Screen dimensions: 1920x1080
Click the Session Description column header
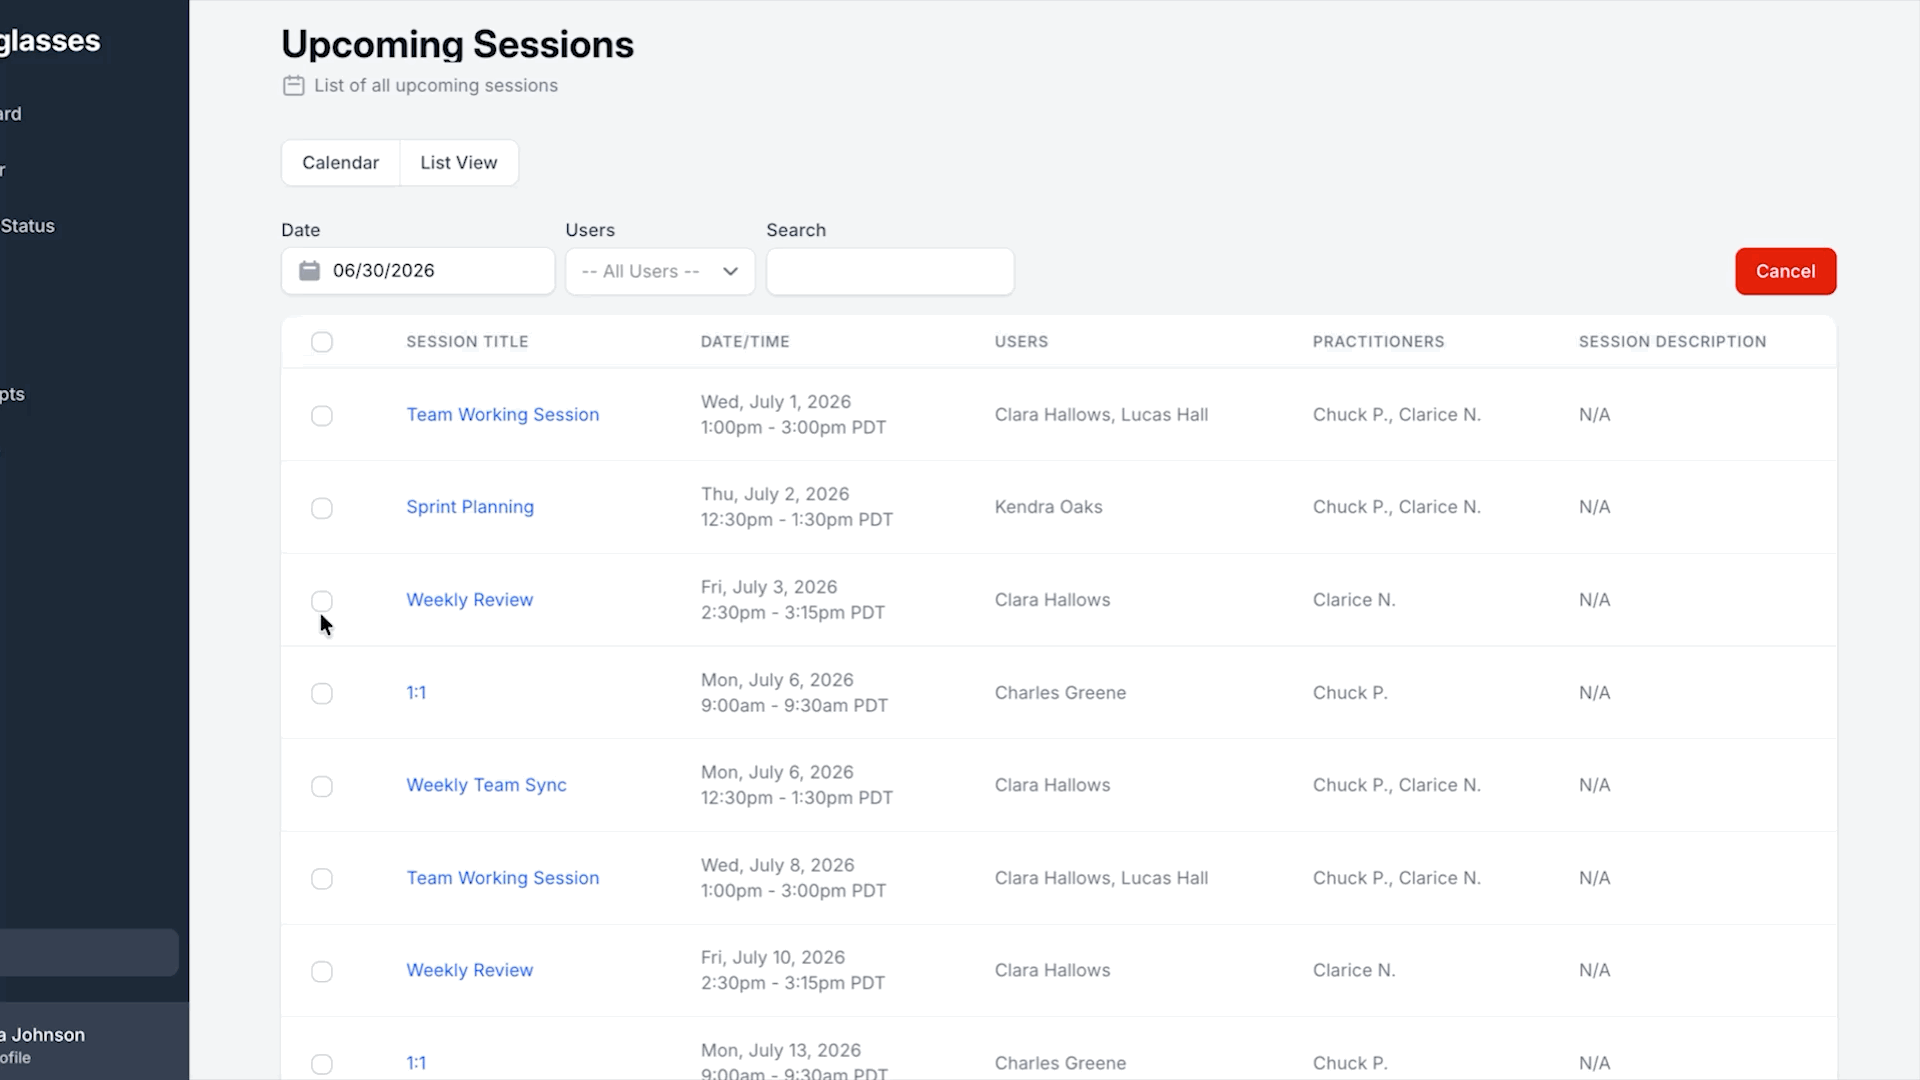pos(1672,342)
